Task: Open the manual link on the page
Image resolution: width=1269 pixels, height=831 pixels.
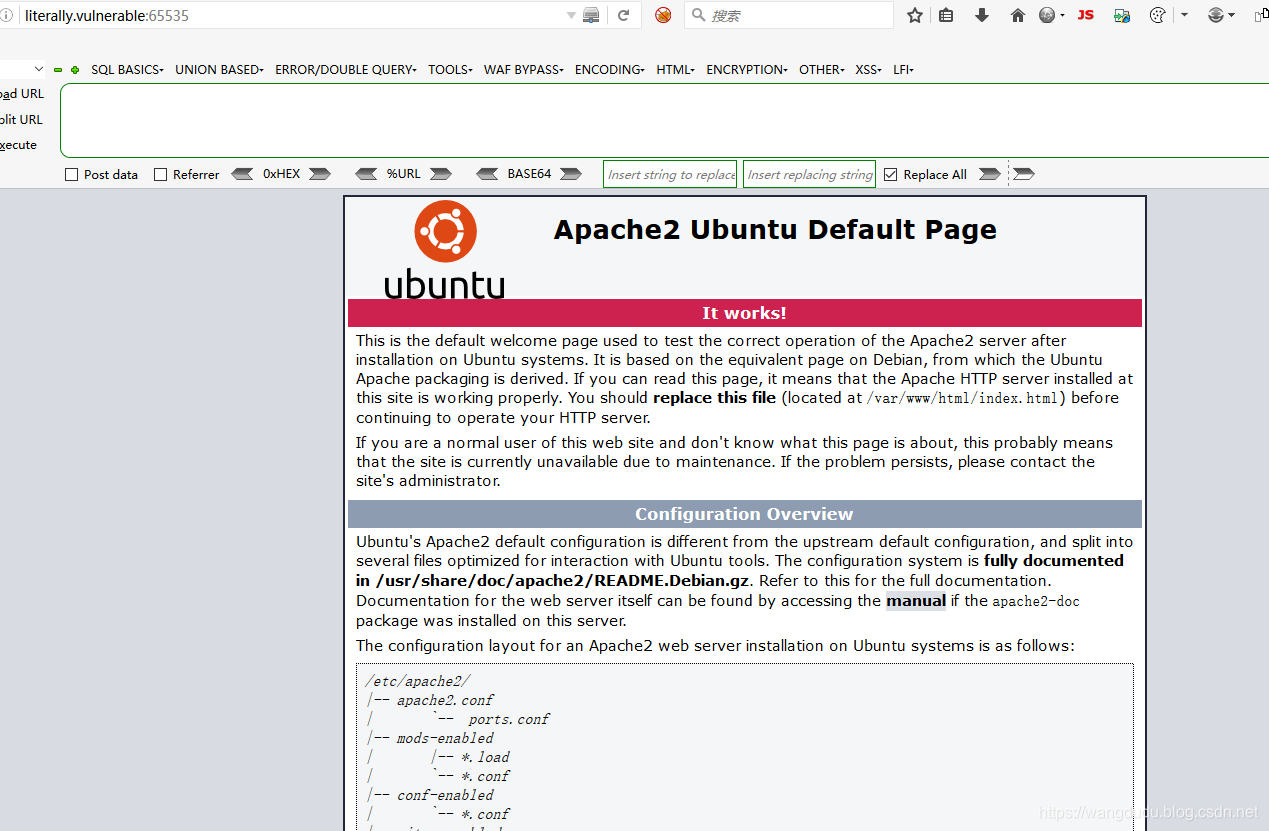Action: [916, 601]
